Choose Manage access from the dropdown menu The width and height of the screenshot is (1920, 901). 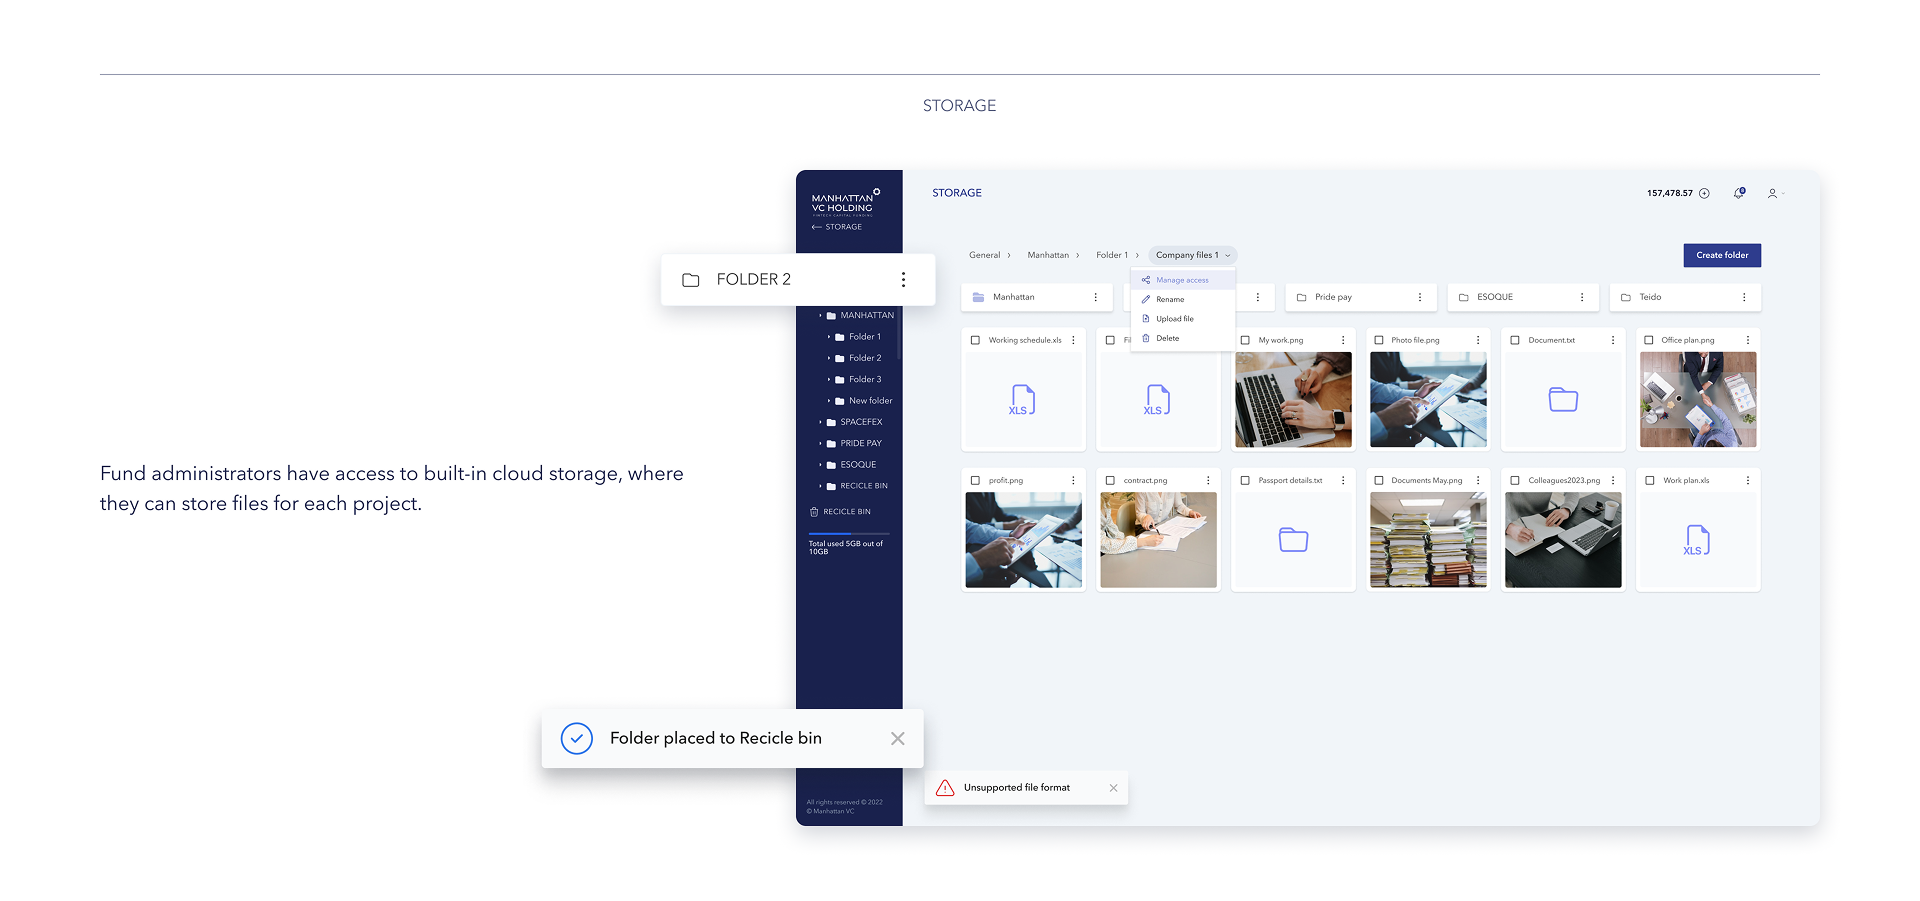coord(1183,280)
